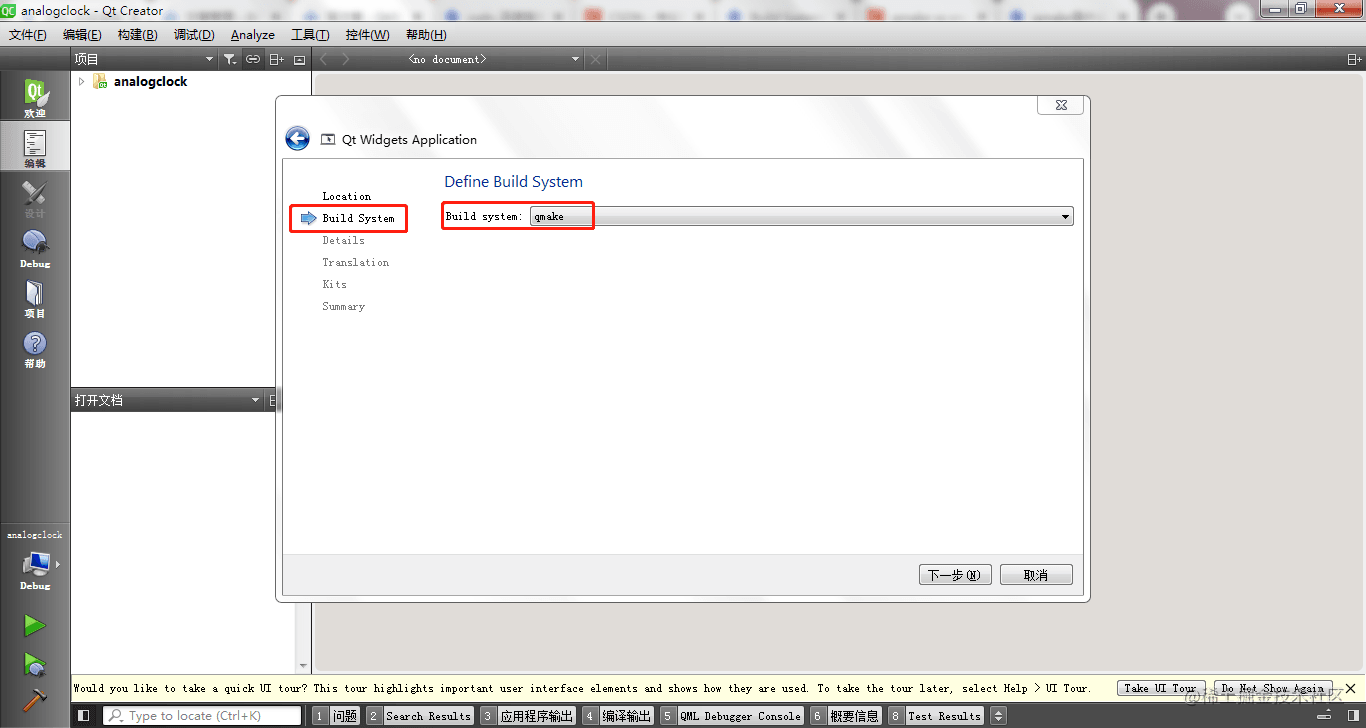Open the 构建(B) menu
Image resolution: width=1366 pixels, height=728 pixels.
tap(137, 35)
